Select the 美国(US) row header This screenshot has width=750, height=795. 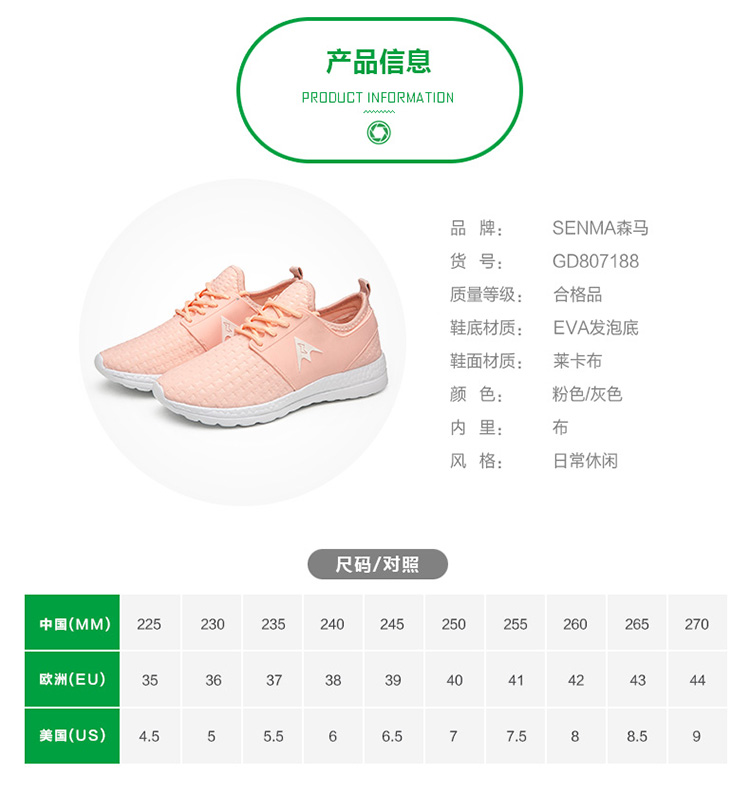tap(72, 736)
